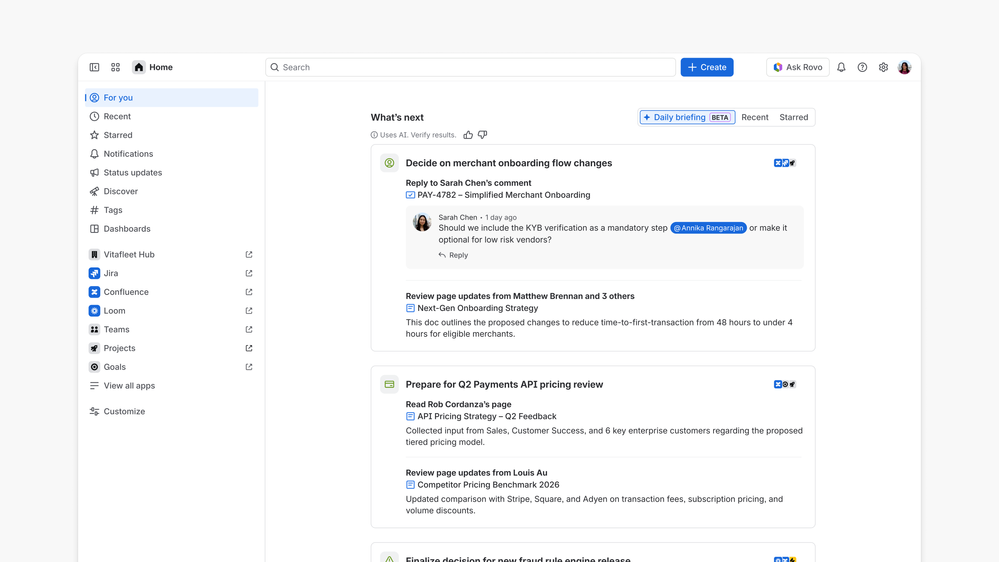Open Prepare for Q2 Payments API pricing review title

pos(504,384)
